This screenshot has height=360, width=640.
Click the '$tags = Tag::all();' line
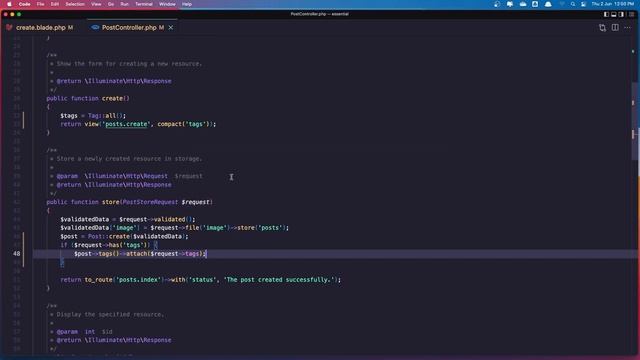(93, 116)
